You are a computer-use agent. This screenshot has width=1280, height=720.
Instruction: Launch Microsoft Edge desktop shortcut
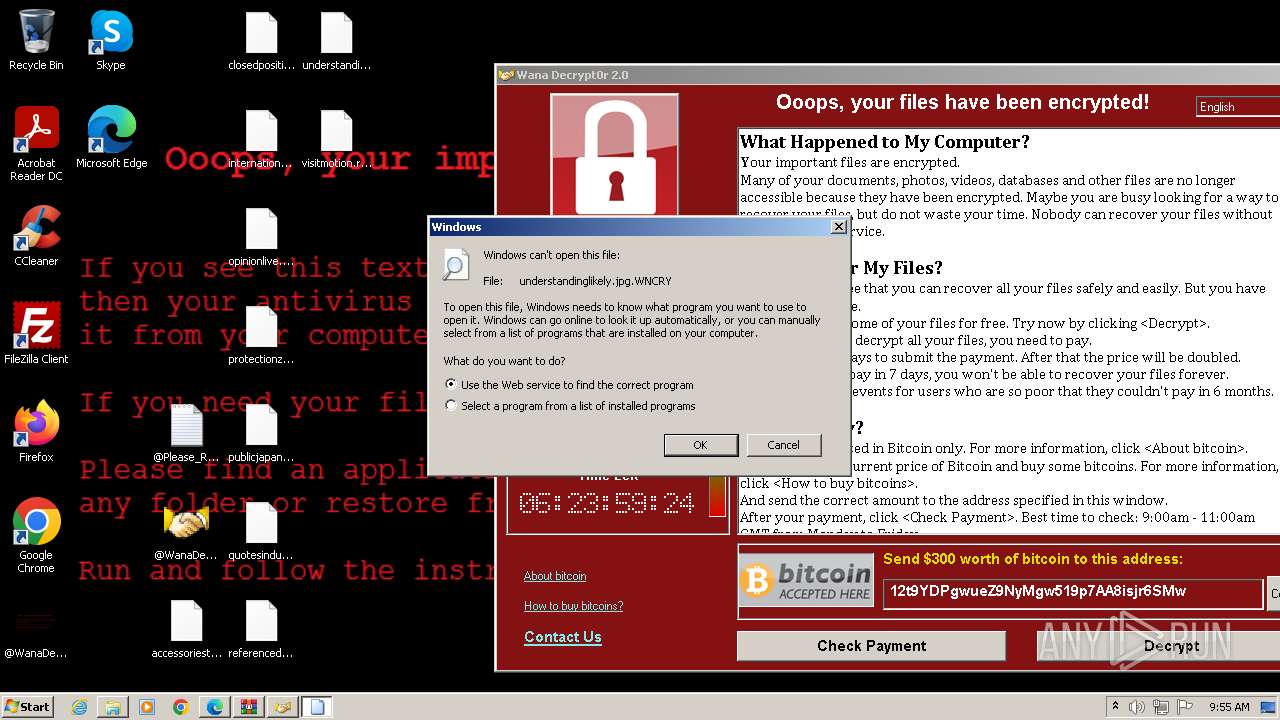(x=111, y=138)
